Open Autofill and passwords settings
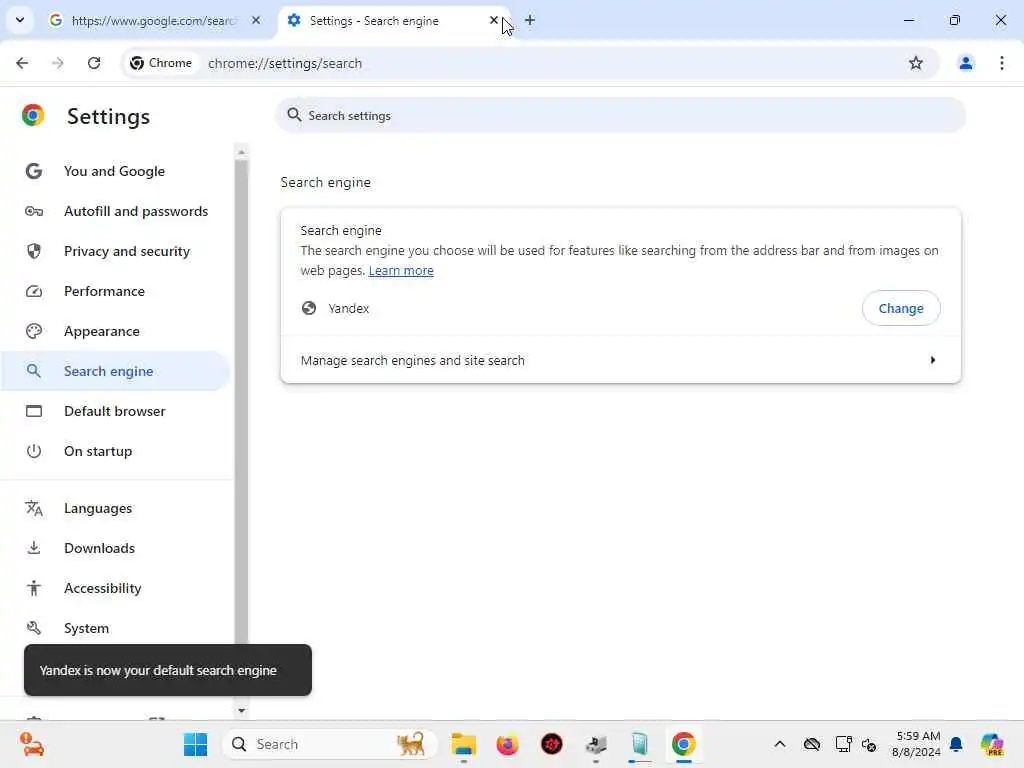The height and width of the screenshot is (768, 1024). pyautogui.click(x=114, y=211)
